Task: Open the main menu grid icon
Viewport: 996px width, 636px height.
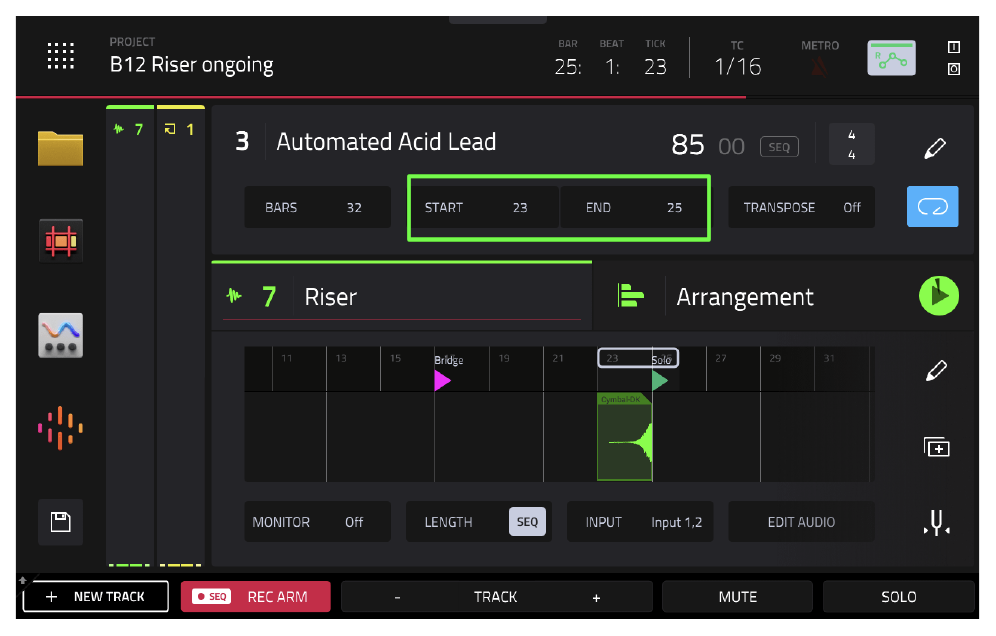Action: click(x=60, y=56)
